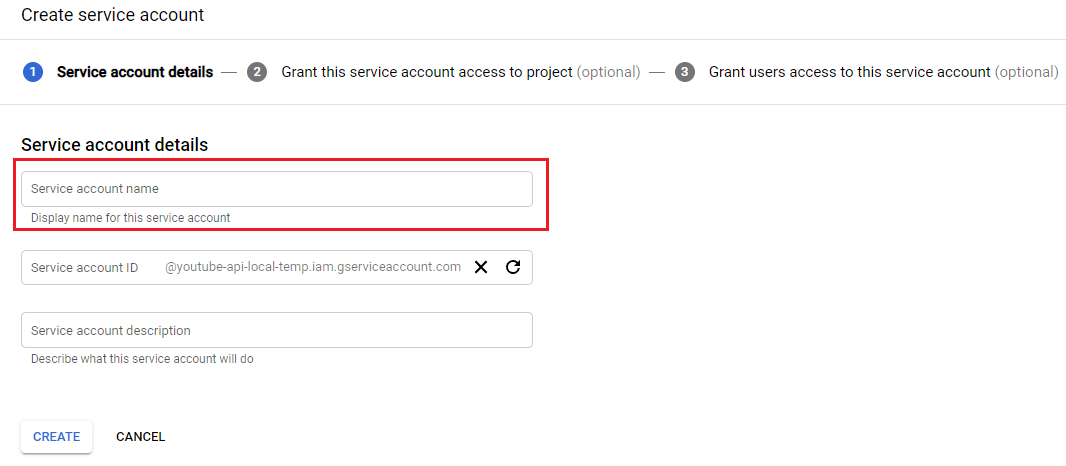Click the blue step 1 circle icon
Screen dimensions: 1066x466
tap(33, 72)
